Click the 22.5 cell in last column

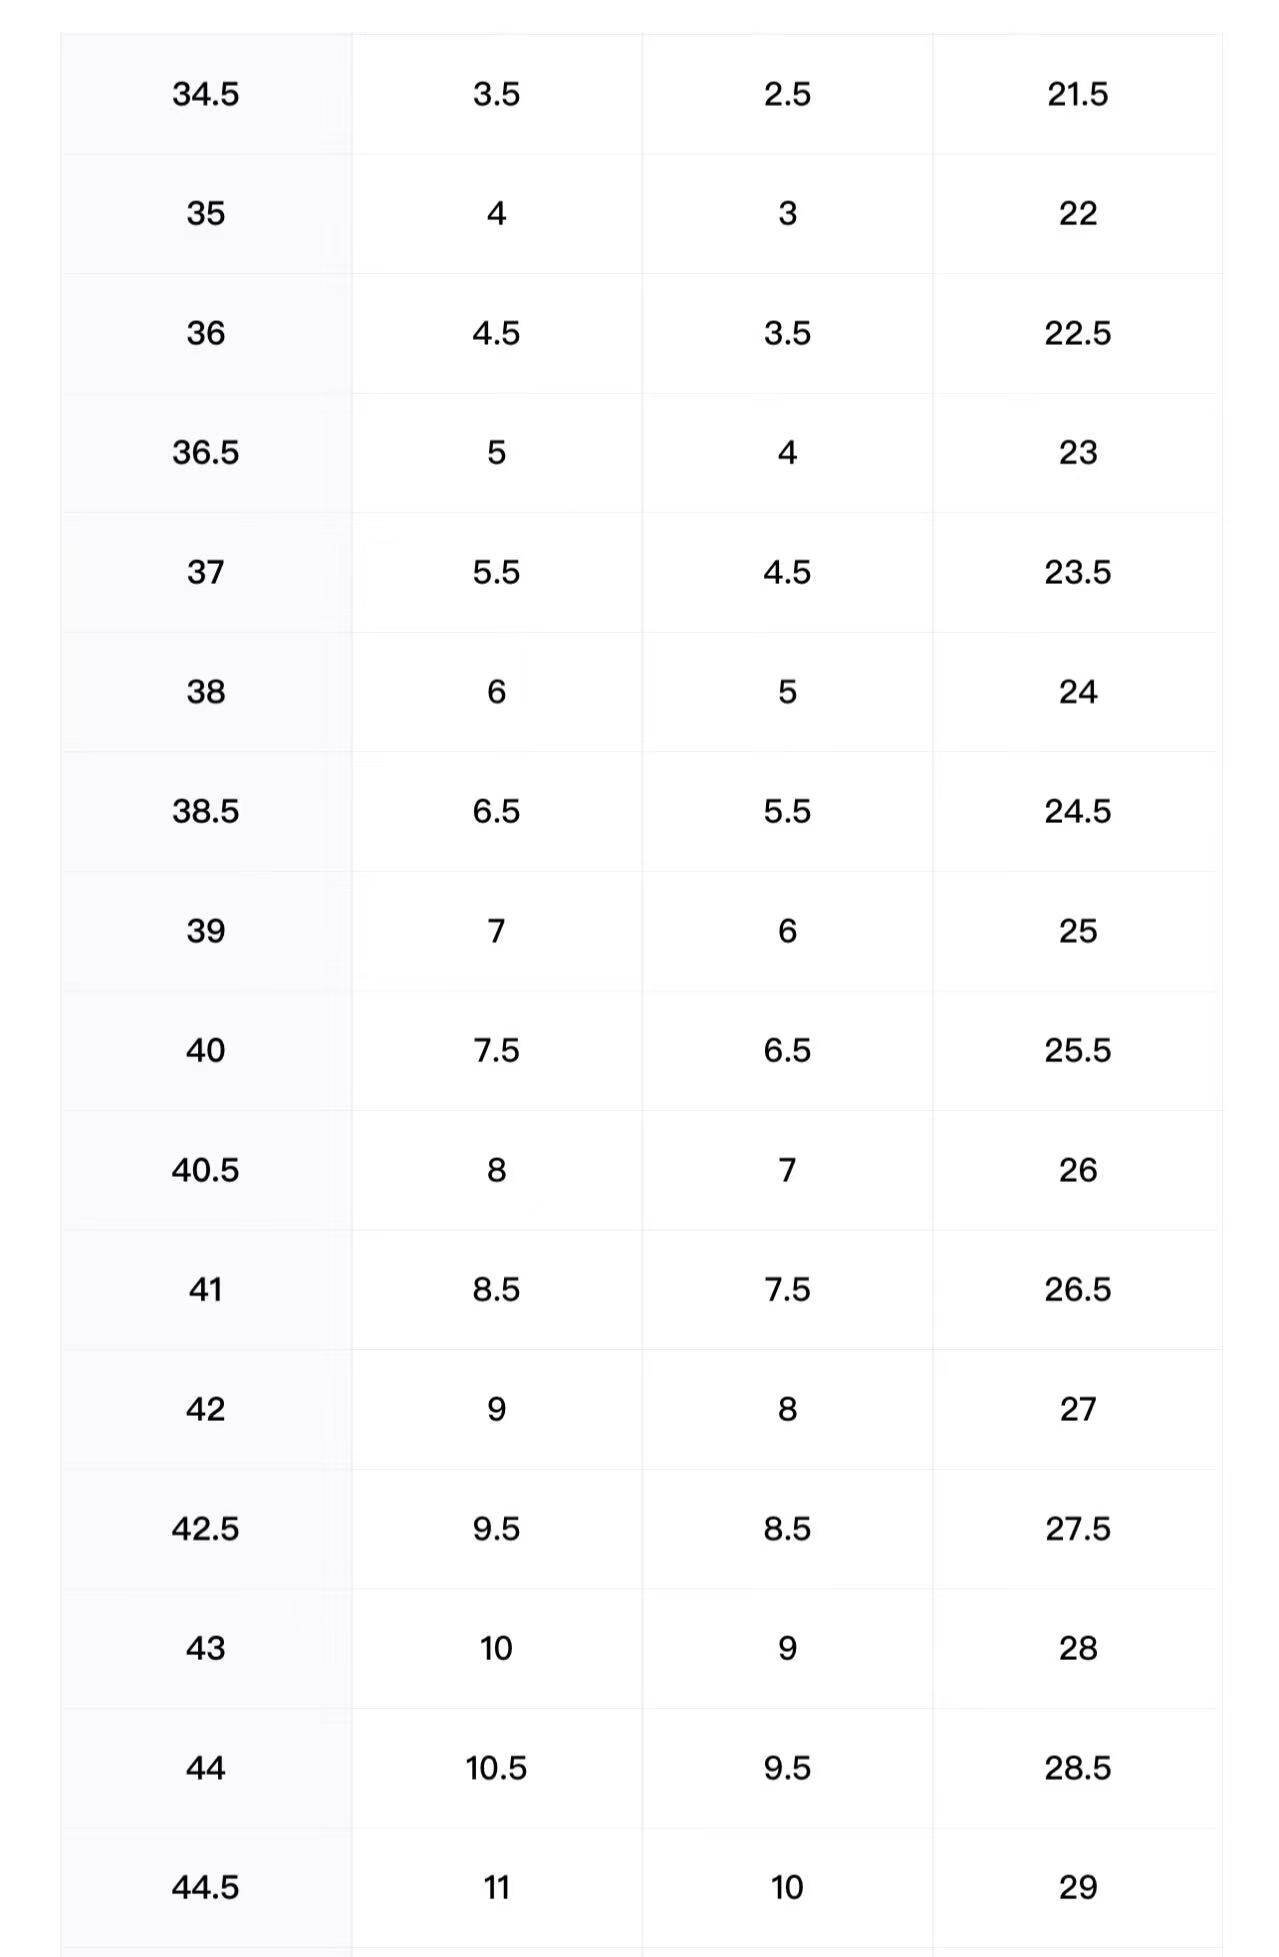click(x=1077, y=333)
